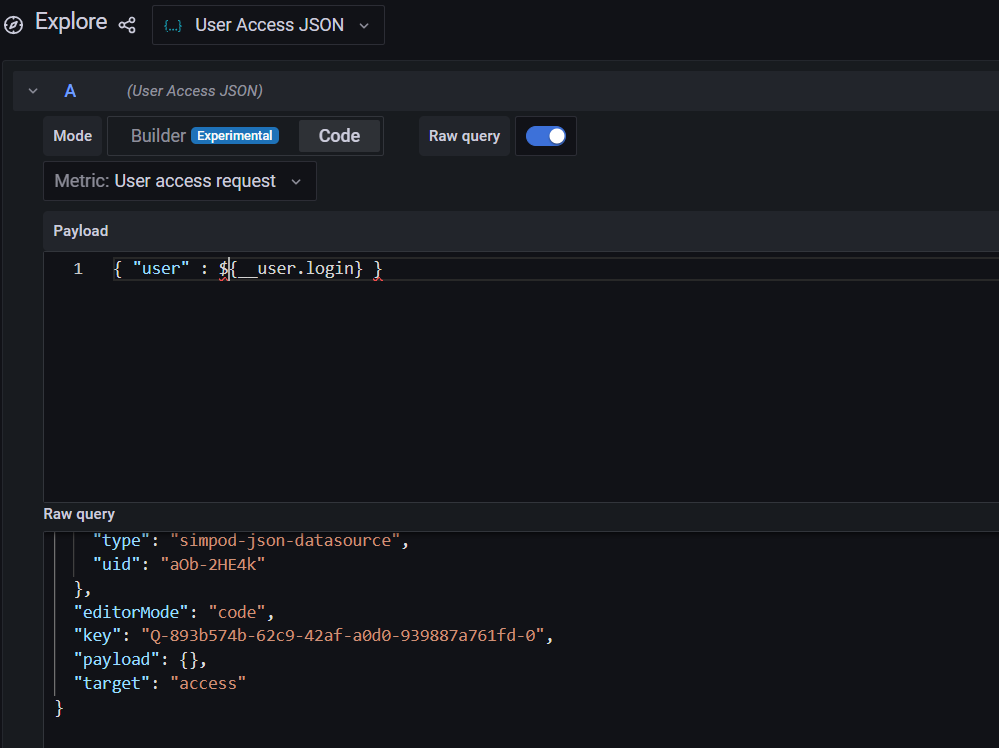The image size is (999, 748).
Task: Select the Code mode tab
Action: pos(340,135)
